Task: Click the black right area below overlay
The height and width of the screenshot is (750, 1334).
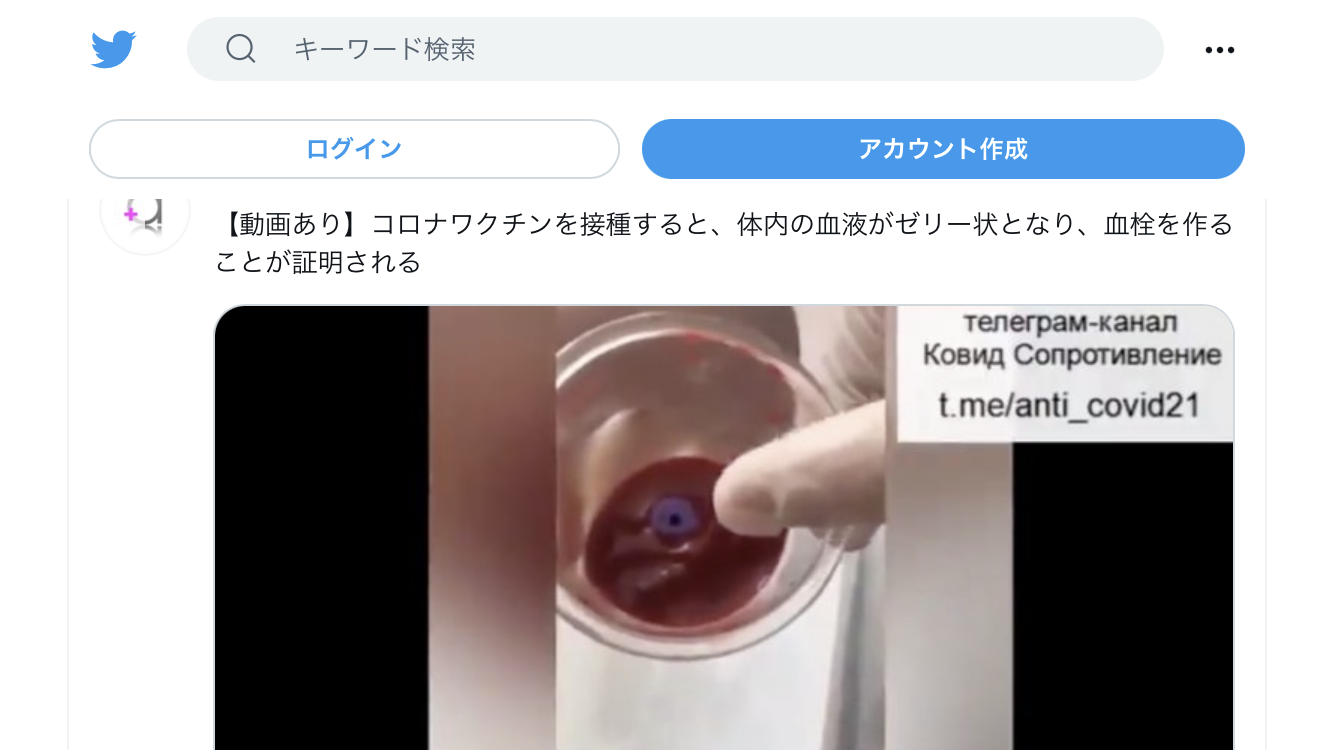Action: 1123,596
